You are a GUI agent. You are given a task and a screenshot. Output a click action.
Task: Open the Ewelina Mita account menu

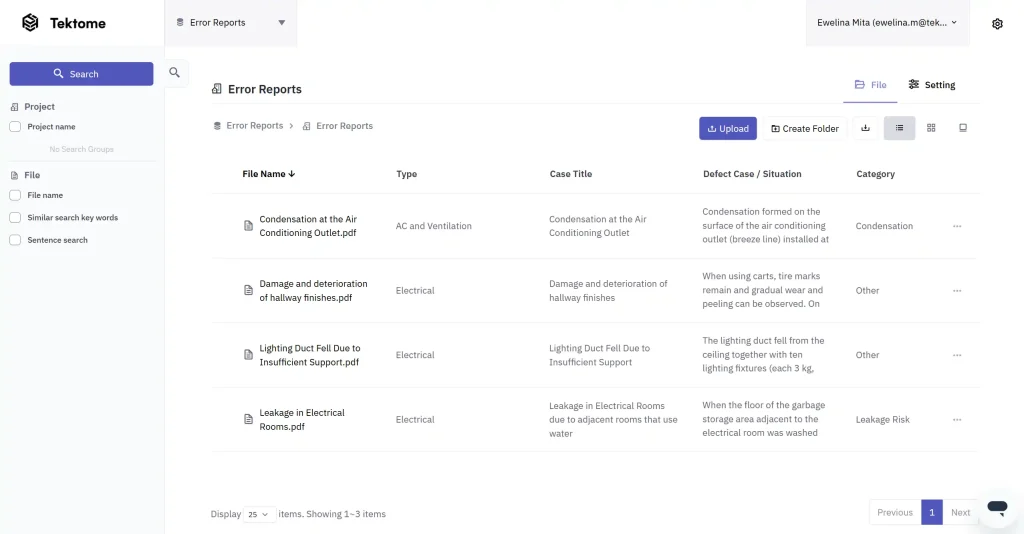click(887, 22)
